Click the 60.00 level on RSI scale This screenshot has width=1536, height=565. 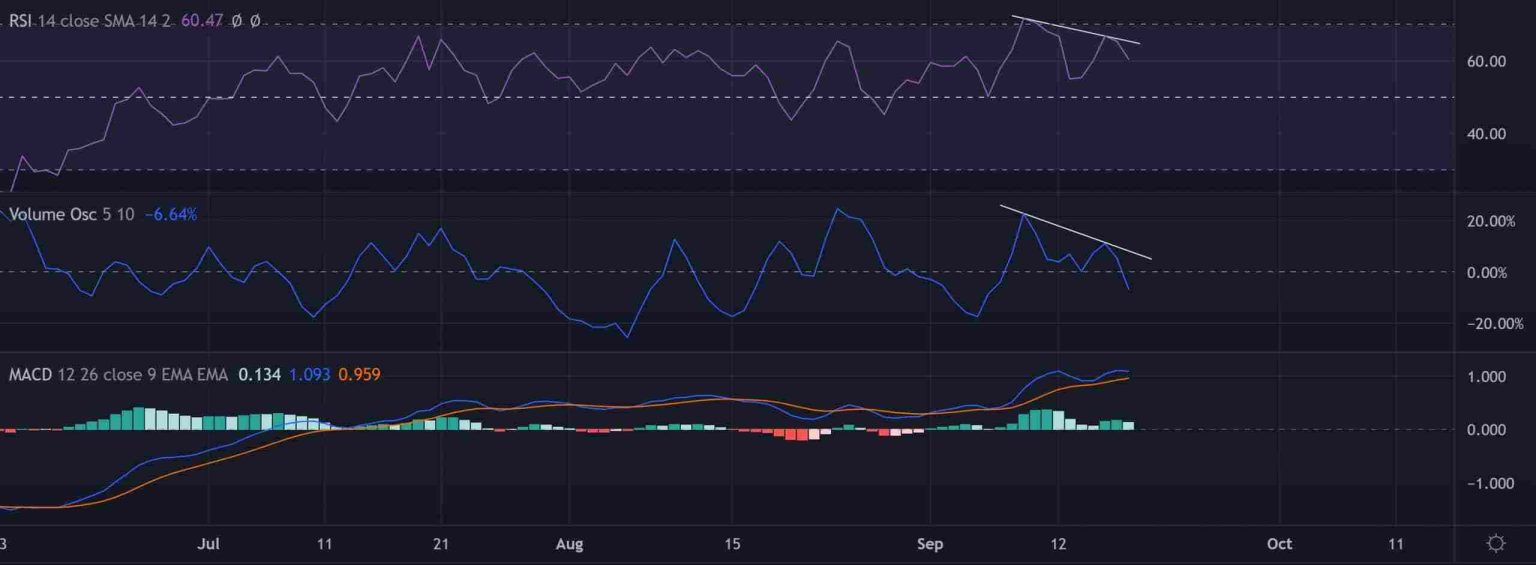(x=1485, y=62)
